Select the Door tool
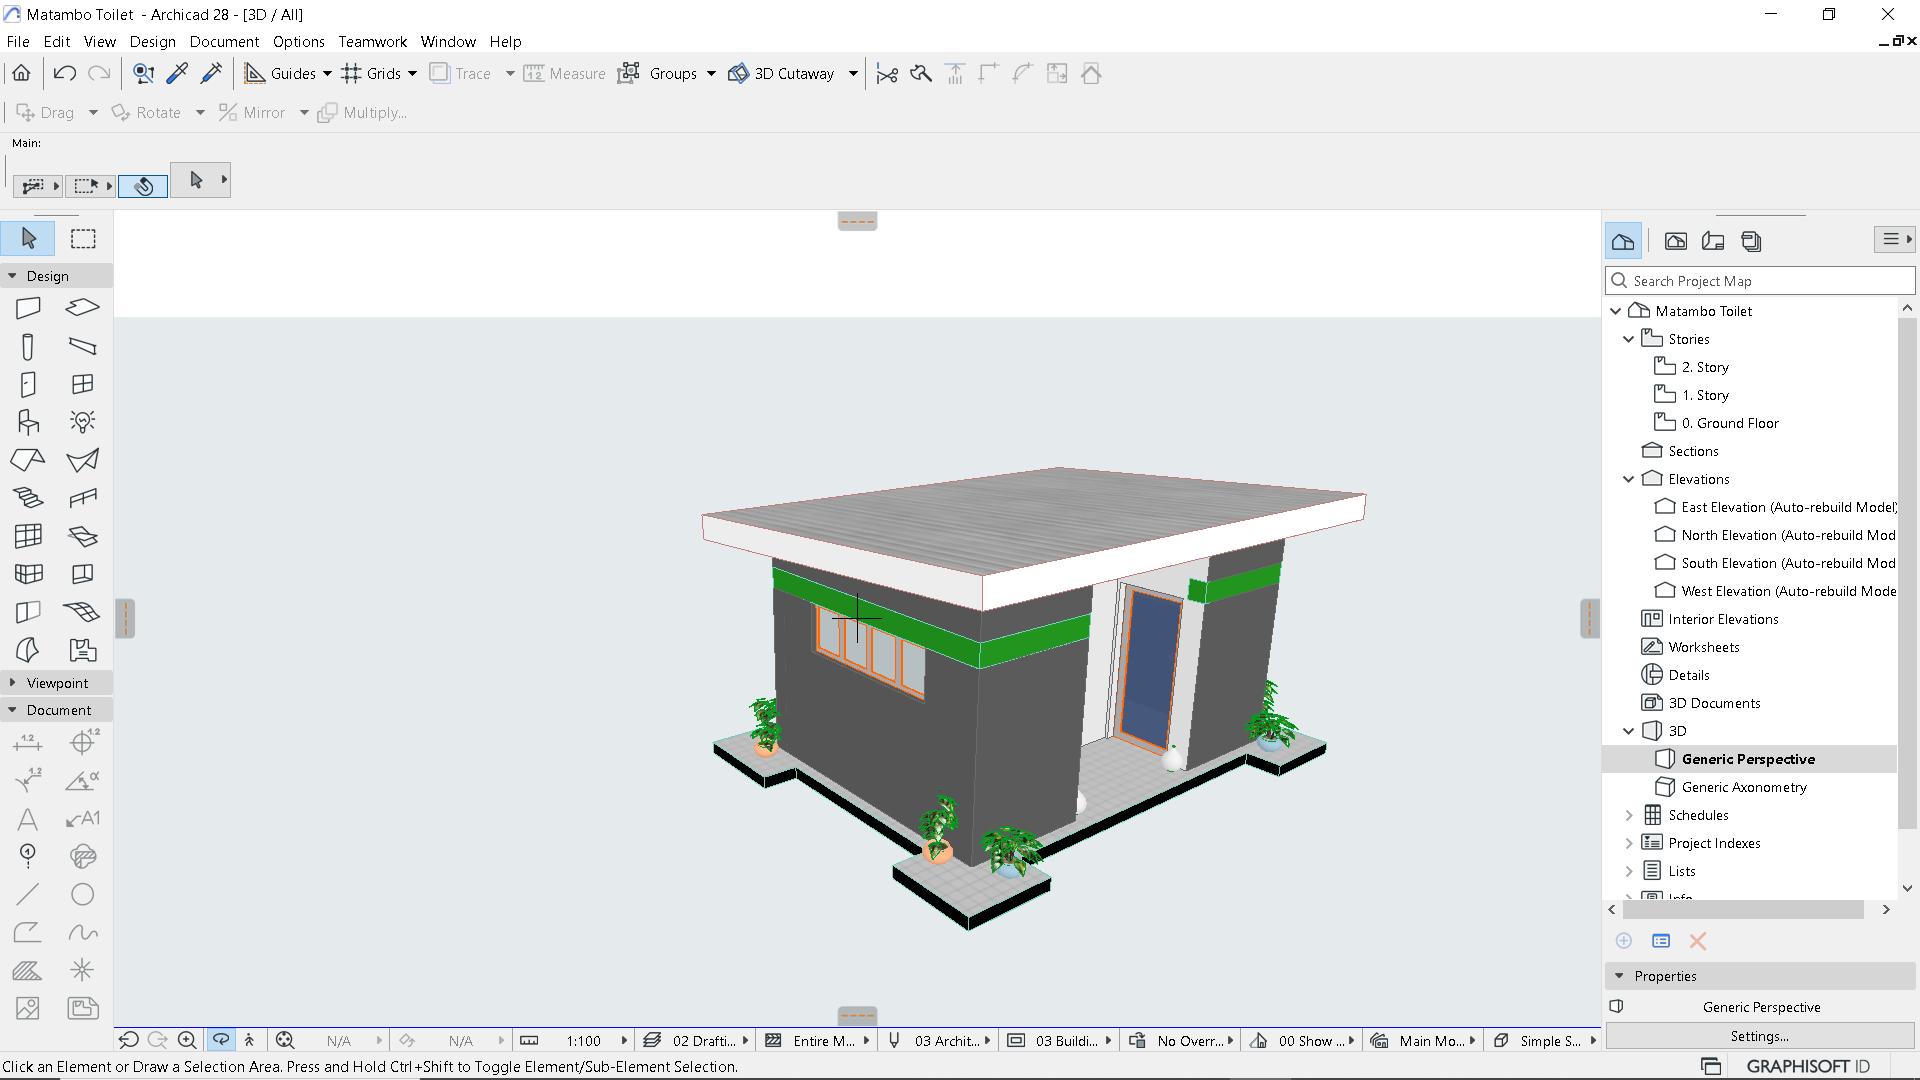Image resolution: width=1920 pixels, height=1080 pixels. [x=28, y=385]
